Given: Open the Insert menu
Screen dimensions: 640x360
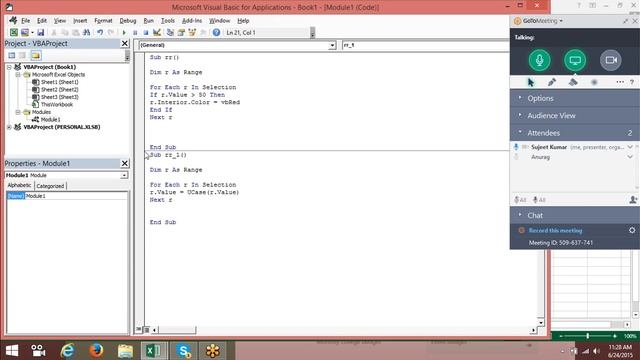Looking at the screenshot, I should point(80,21).
